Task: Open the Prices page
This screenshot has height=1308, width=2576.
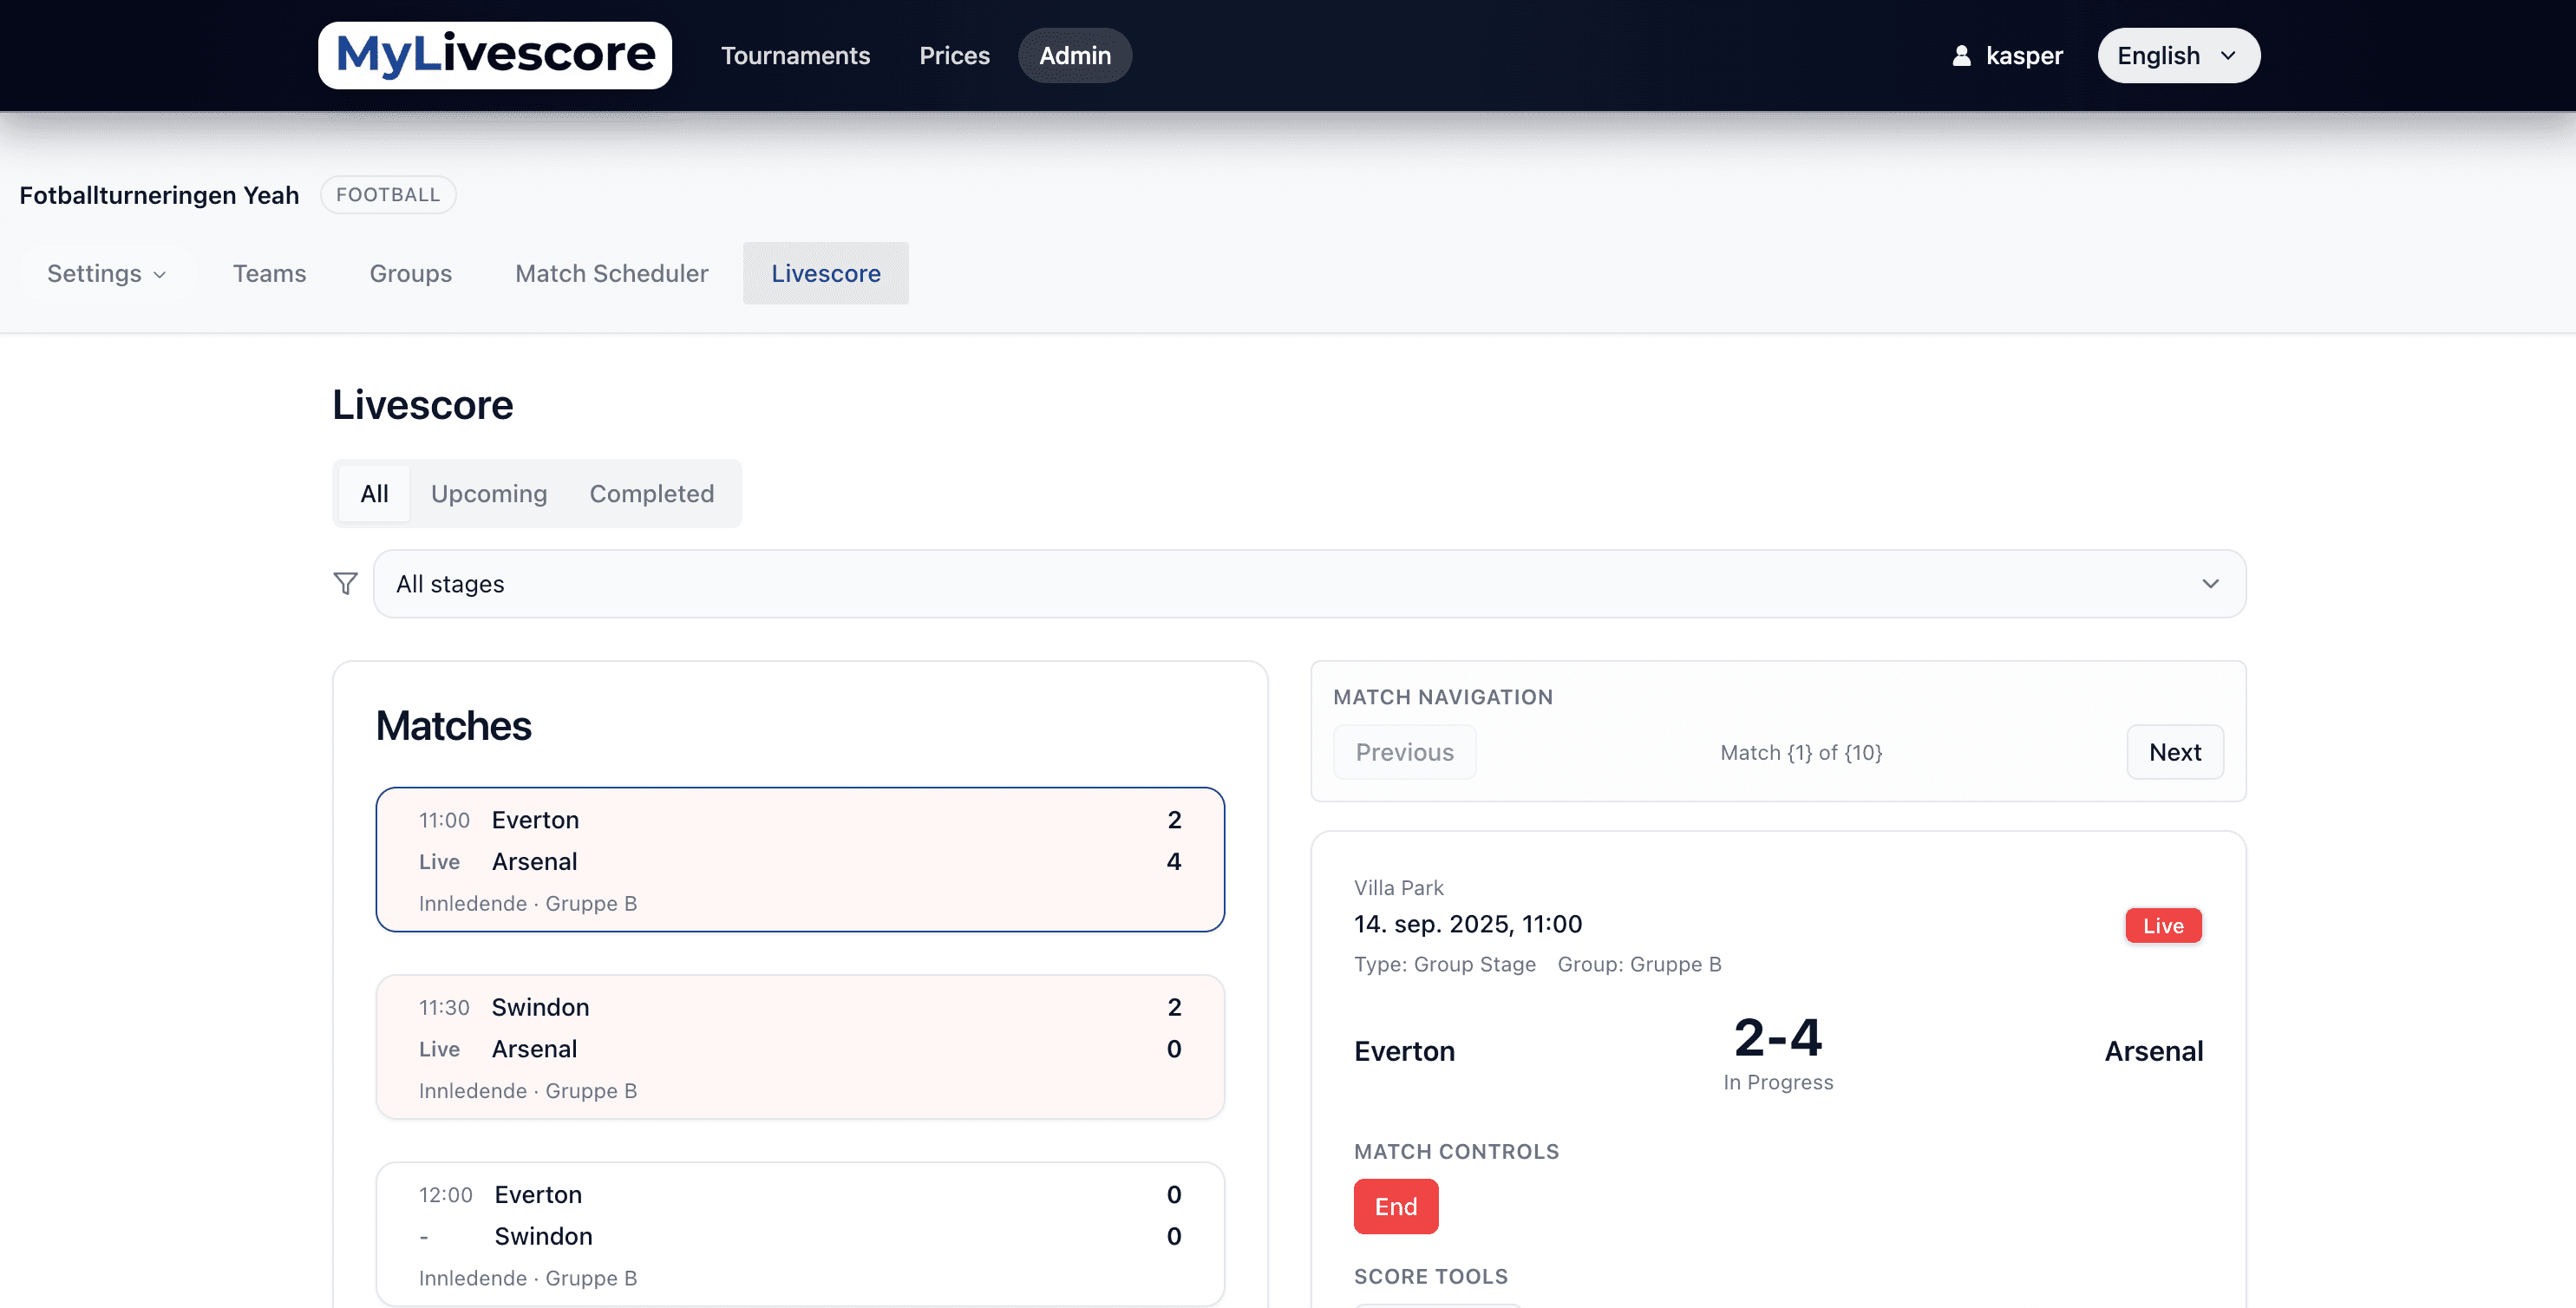Action: [954, 55]
